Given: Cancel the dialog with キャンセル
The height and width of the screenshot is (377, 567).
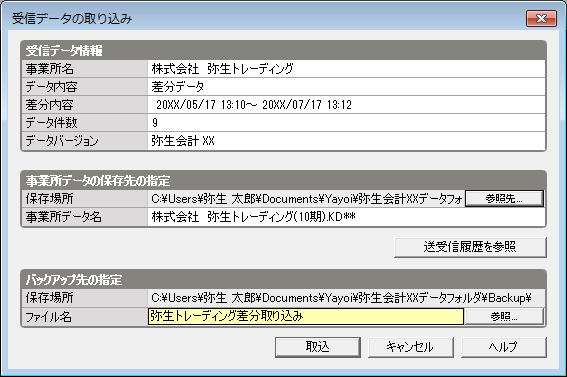Looking at the screenshot, I should pos(410,347).
